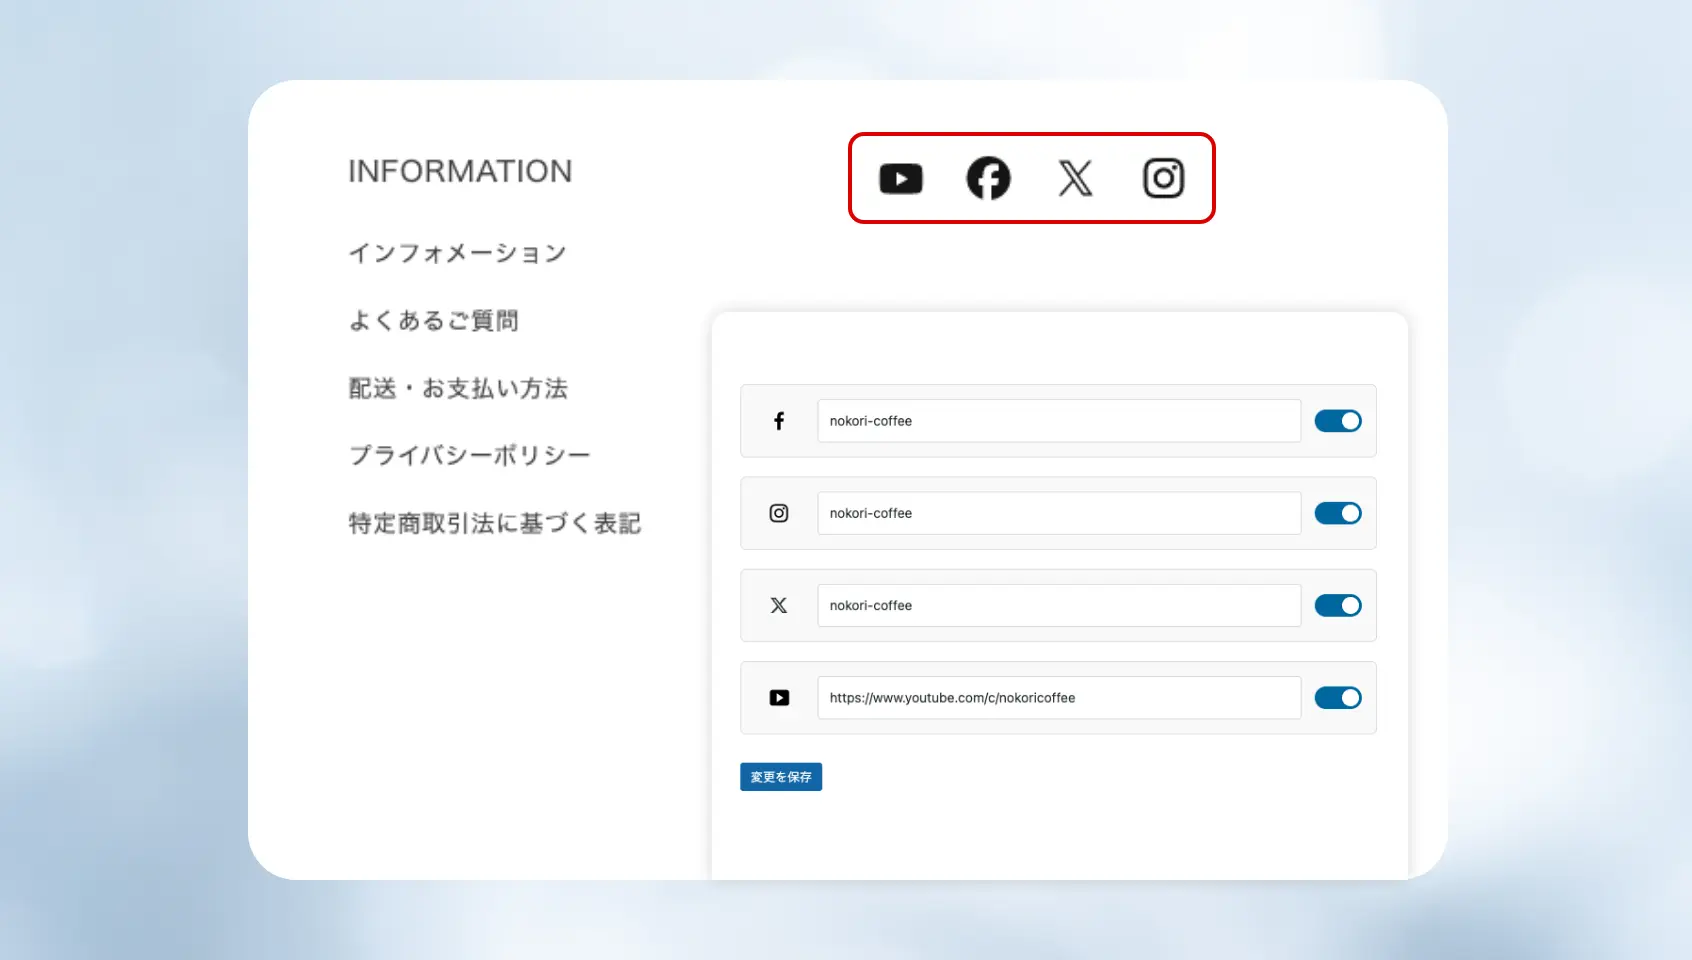Screen dimensions: 1692x960
Task: Open the large Instagram icon link
Action: pos(1163,179)
